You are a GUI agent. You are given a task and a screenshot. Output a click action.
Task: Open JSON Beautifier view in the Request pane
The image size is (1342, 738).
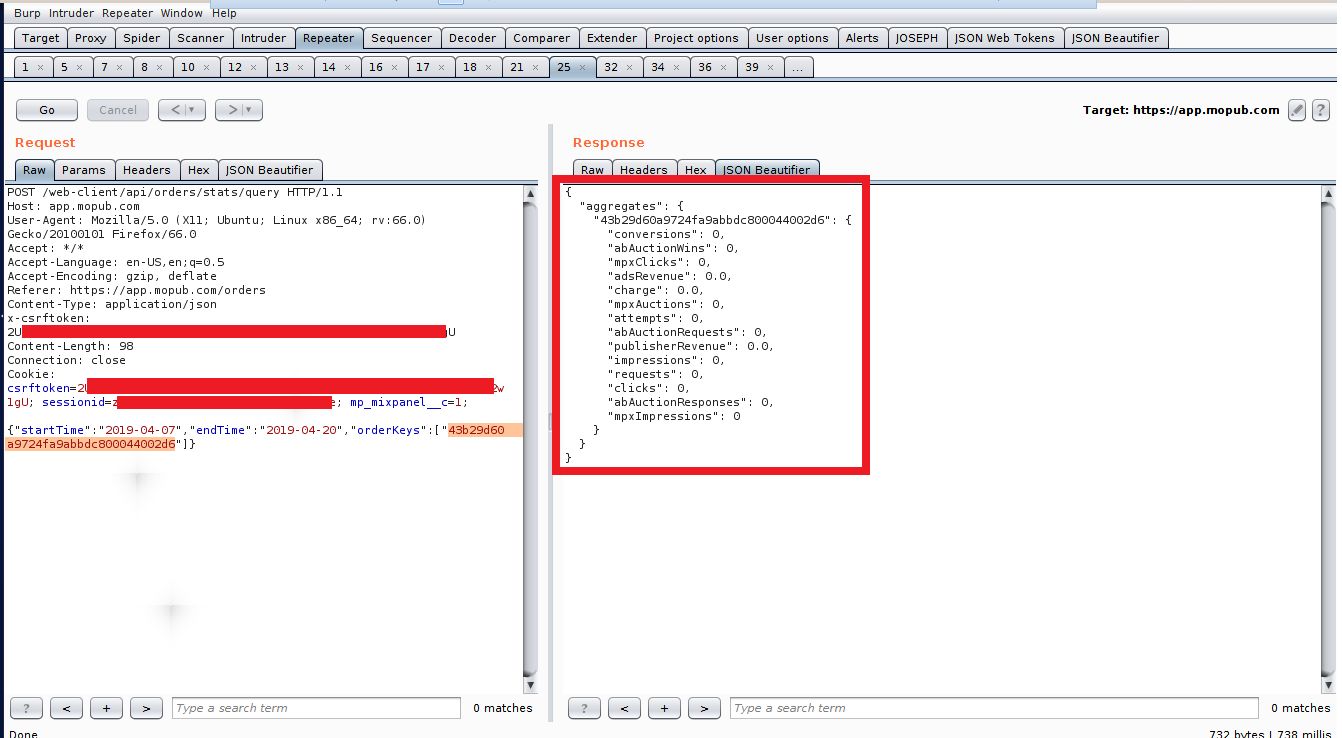tap(270, 170)
